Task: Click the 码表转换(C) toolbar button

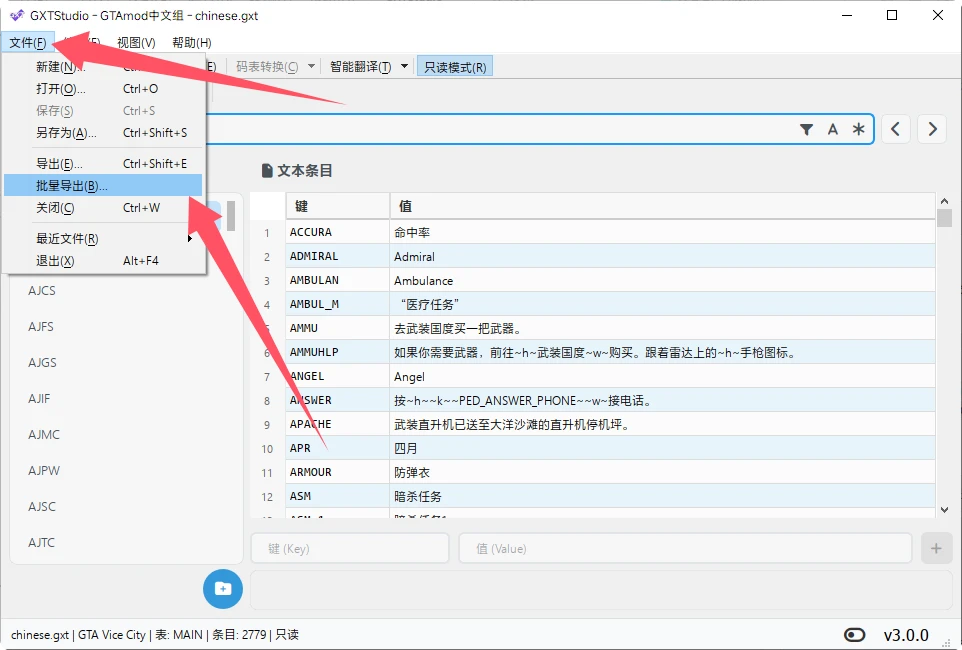Action: coord(267,67)
